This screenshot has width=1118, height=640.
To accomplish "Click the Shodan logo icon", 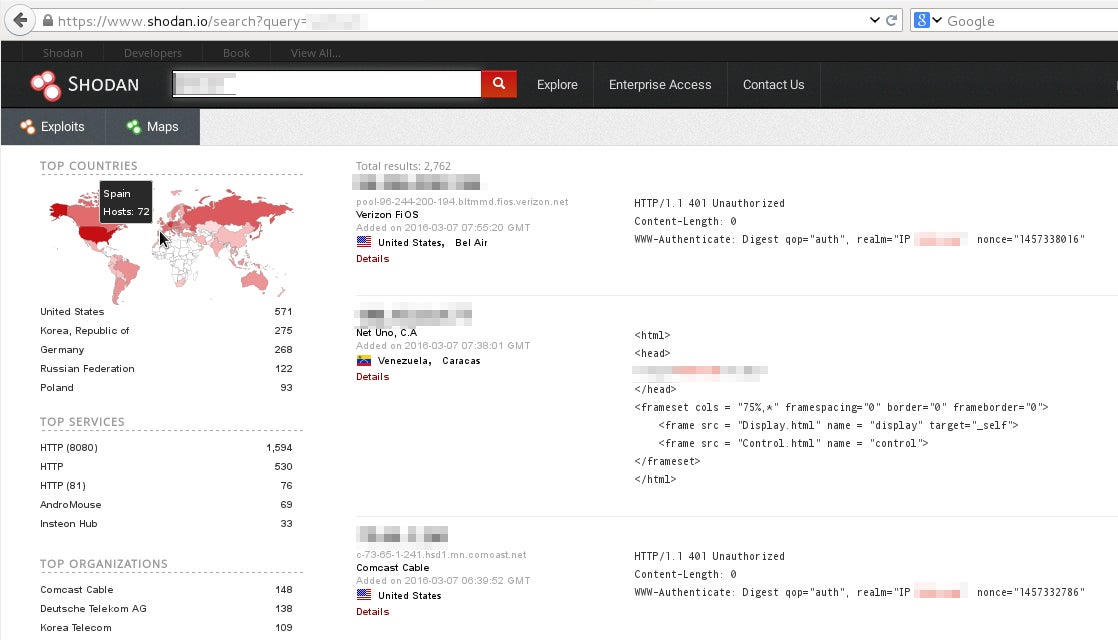I will tap(46, 85).
